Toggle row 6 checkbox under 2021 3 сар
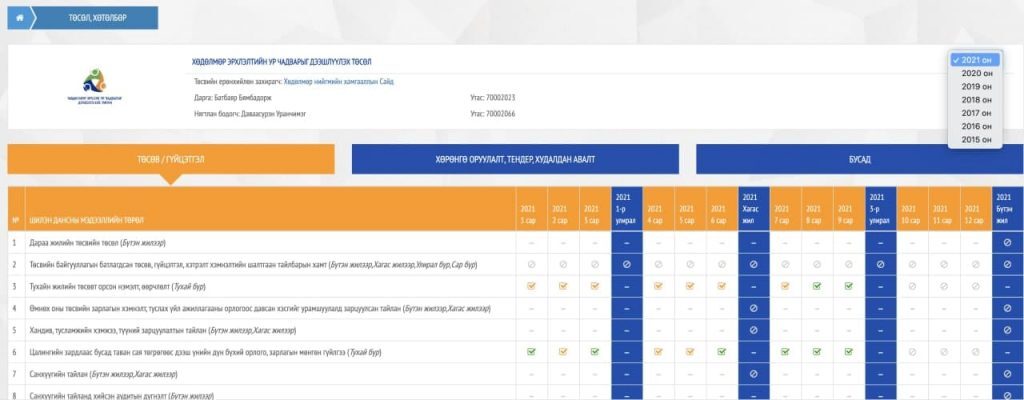 (594, 352)
